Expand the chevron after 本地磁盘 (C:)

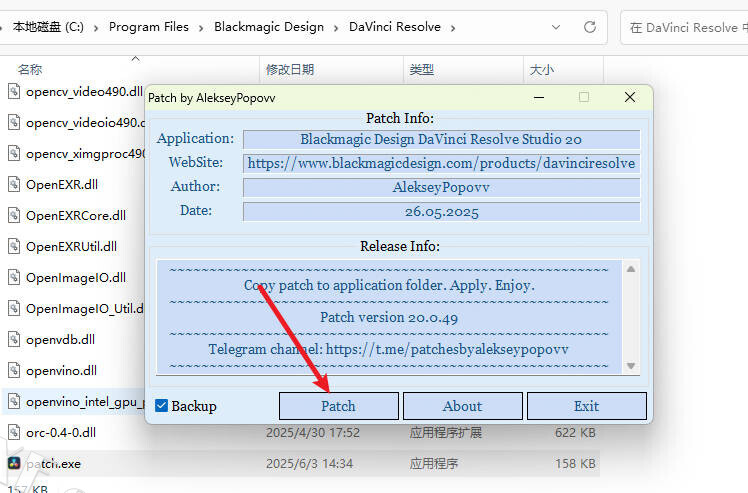point(96,28)
